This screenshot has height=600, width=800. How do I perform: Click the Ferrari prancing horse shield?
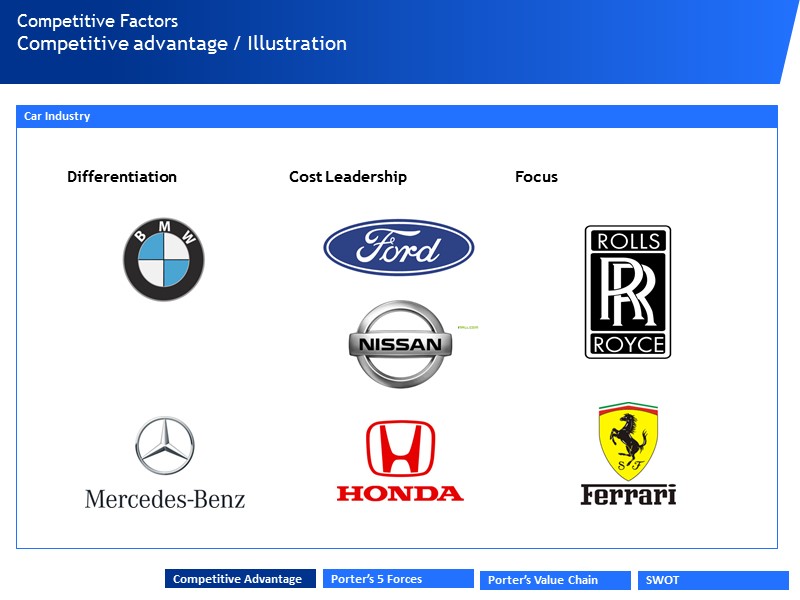(x=628, y=441)
